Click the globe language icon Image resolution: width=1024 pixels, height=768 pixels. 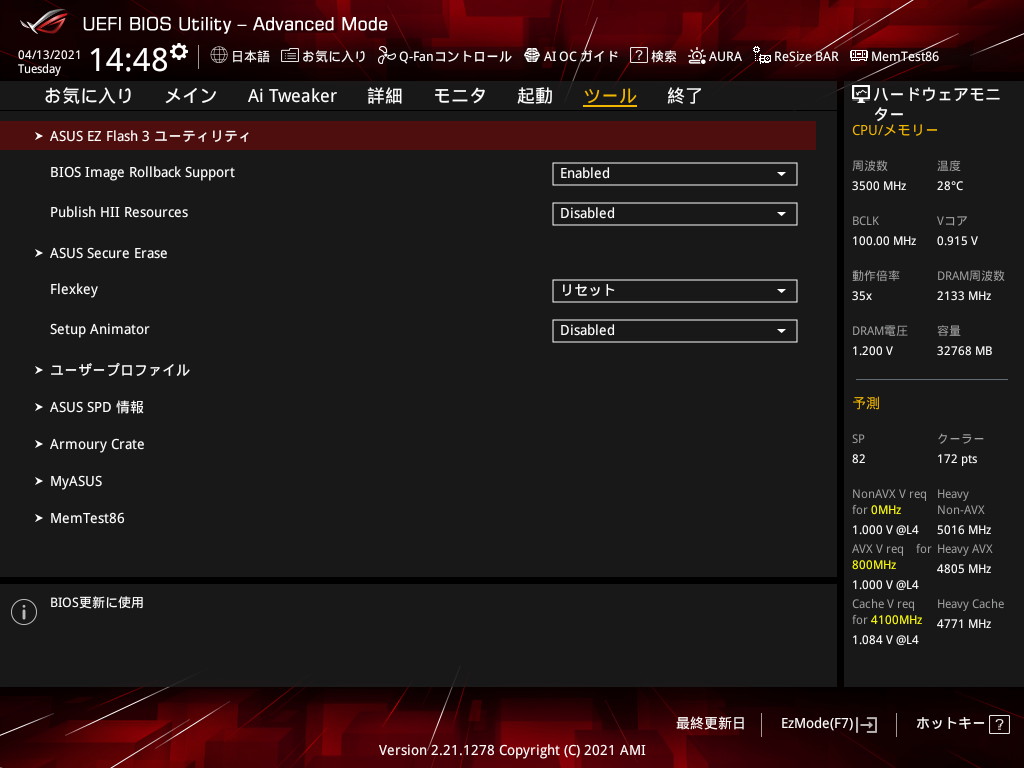point(219,56)
